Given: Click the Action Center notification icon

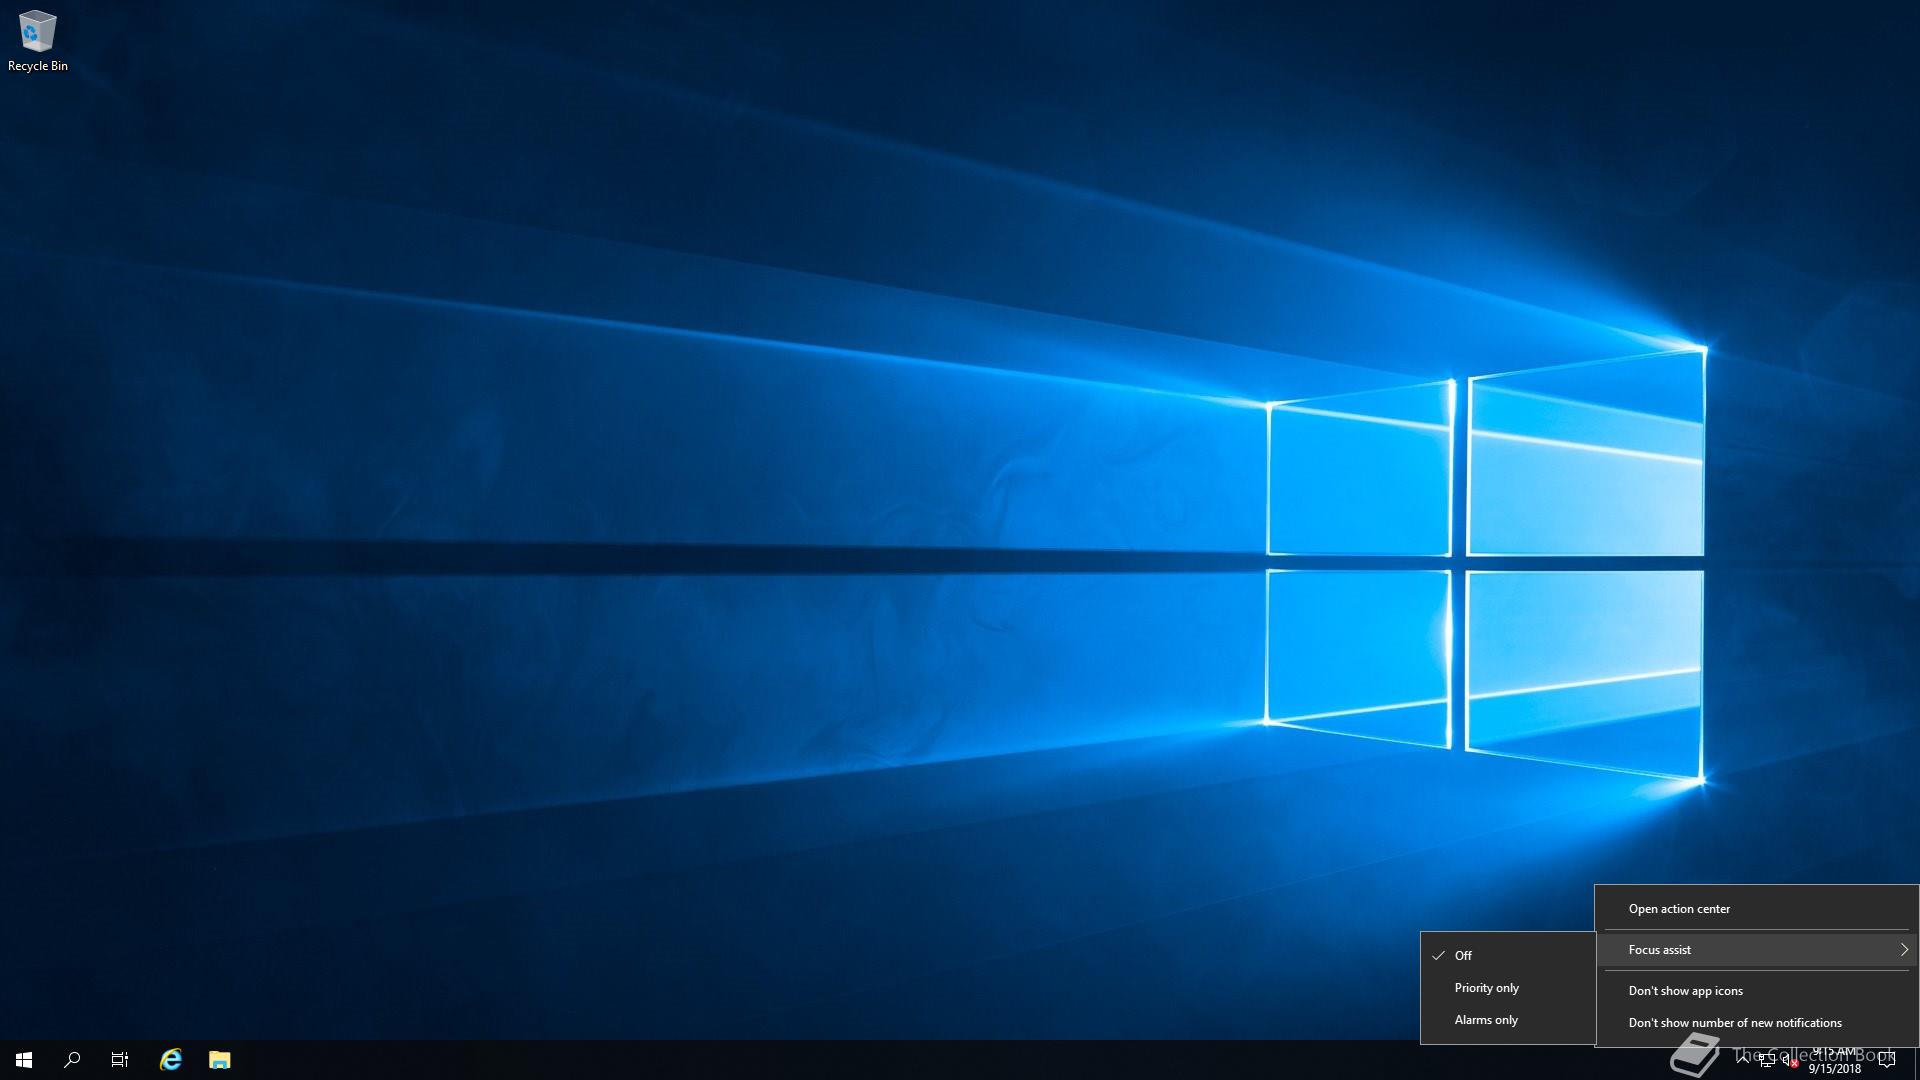Looking at the screenshot, I should coord(1887,1060).
